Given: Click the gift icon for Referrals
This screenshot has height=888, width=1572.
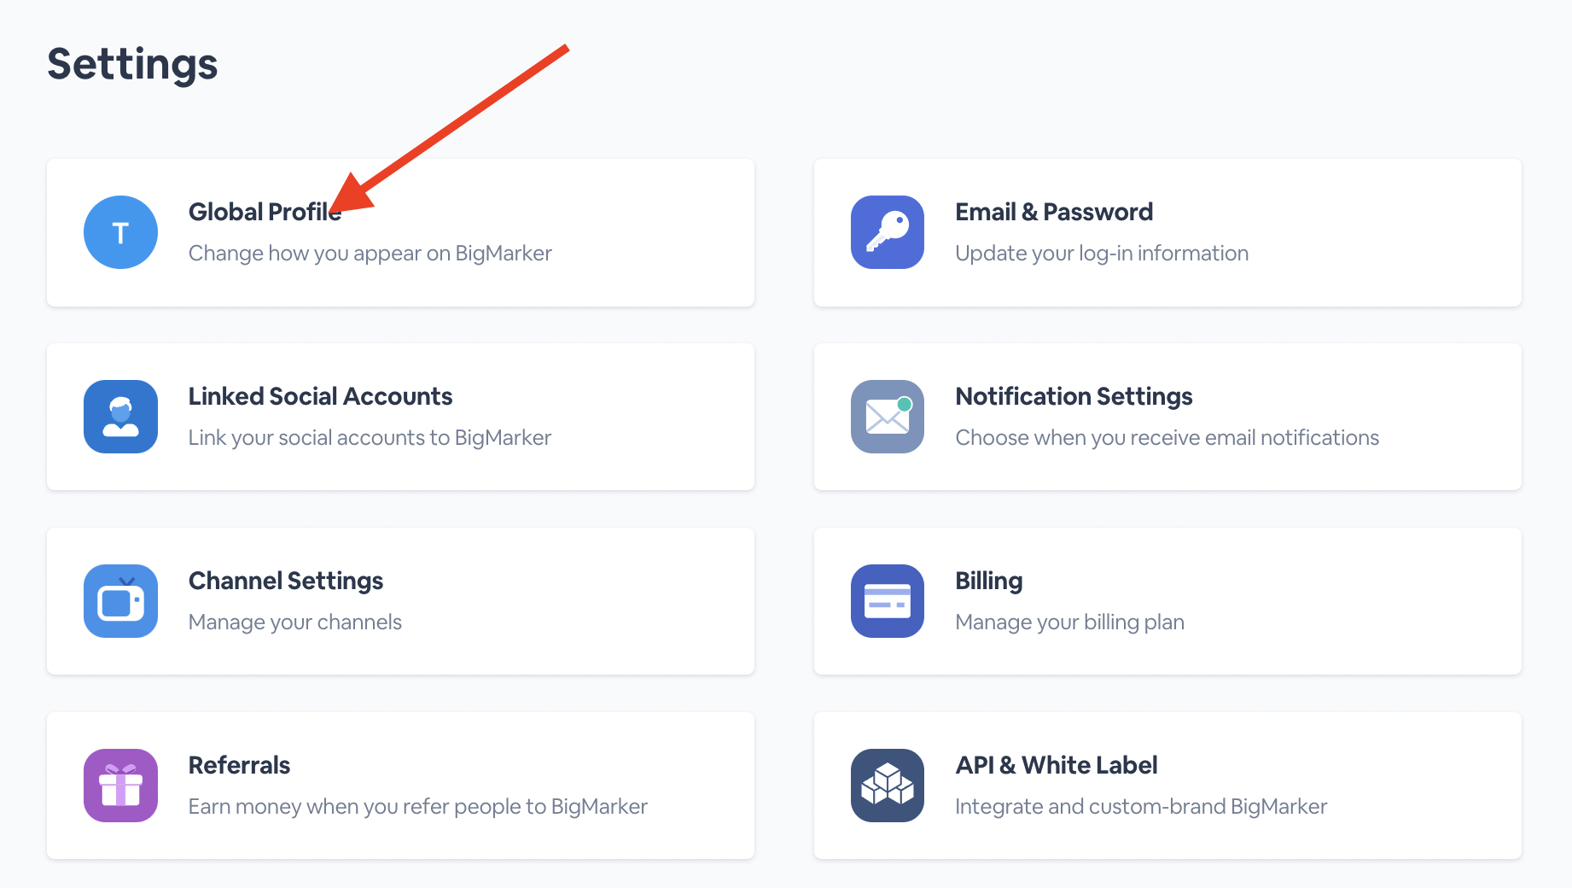Looking at the screenshot, I should pyautogui.click(x=120, y=785).
